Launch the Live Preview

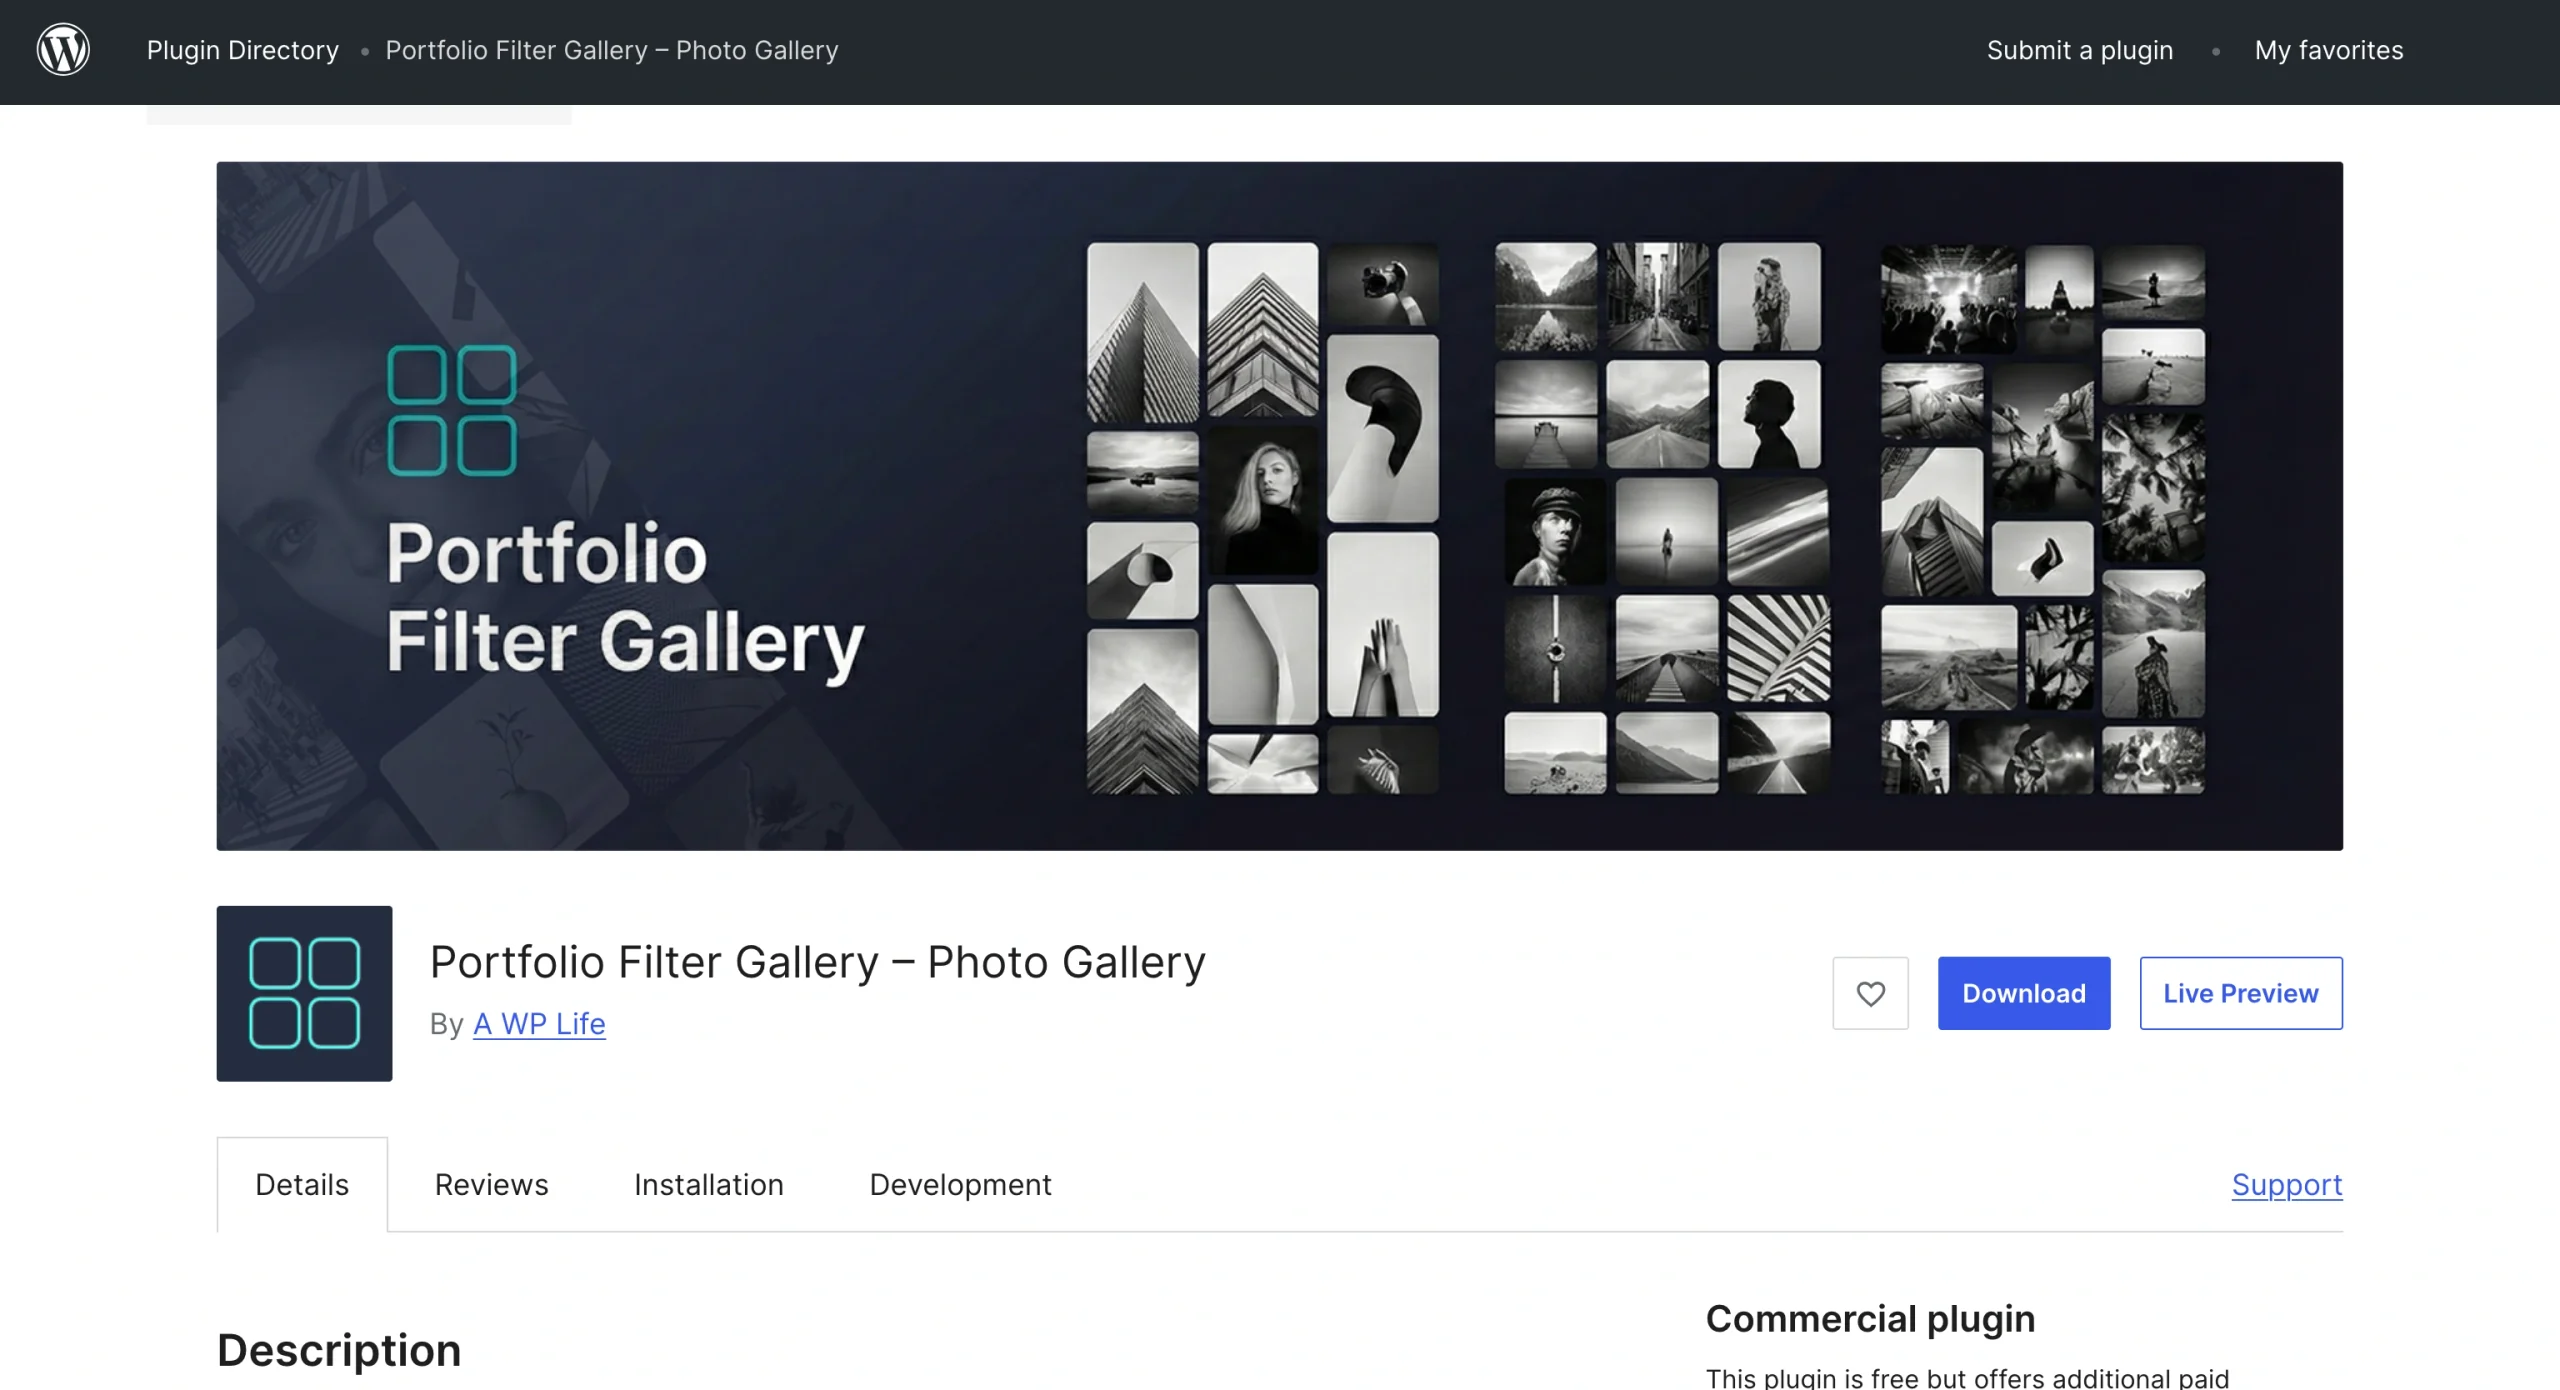pyautogui.click(x=2241, y=993)
